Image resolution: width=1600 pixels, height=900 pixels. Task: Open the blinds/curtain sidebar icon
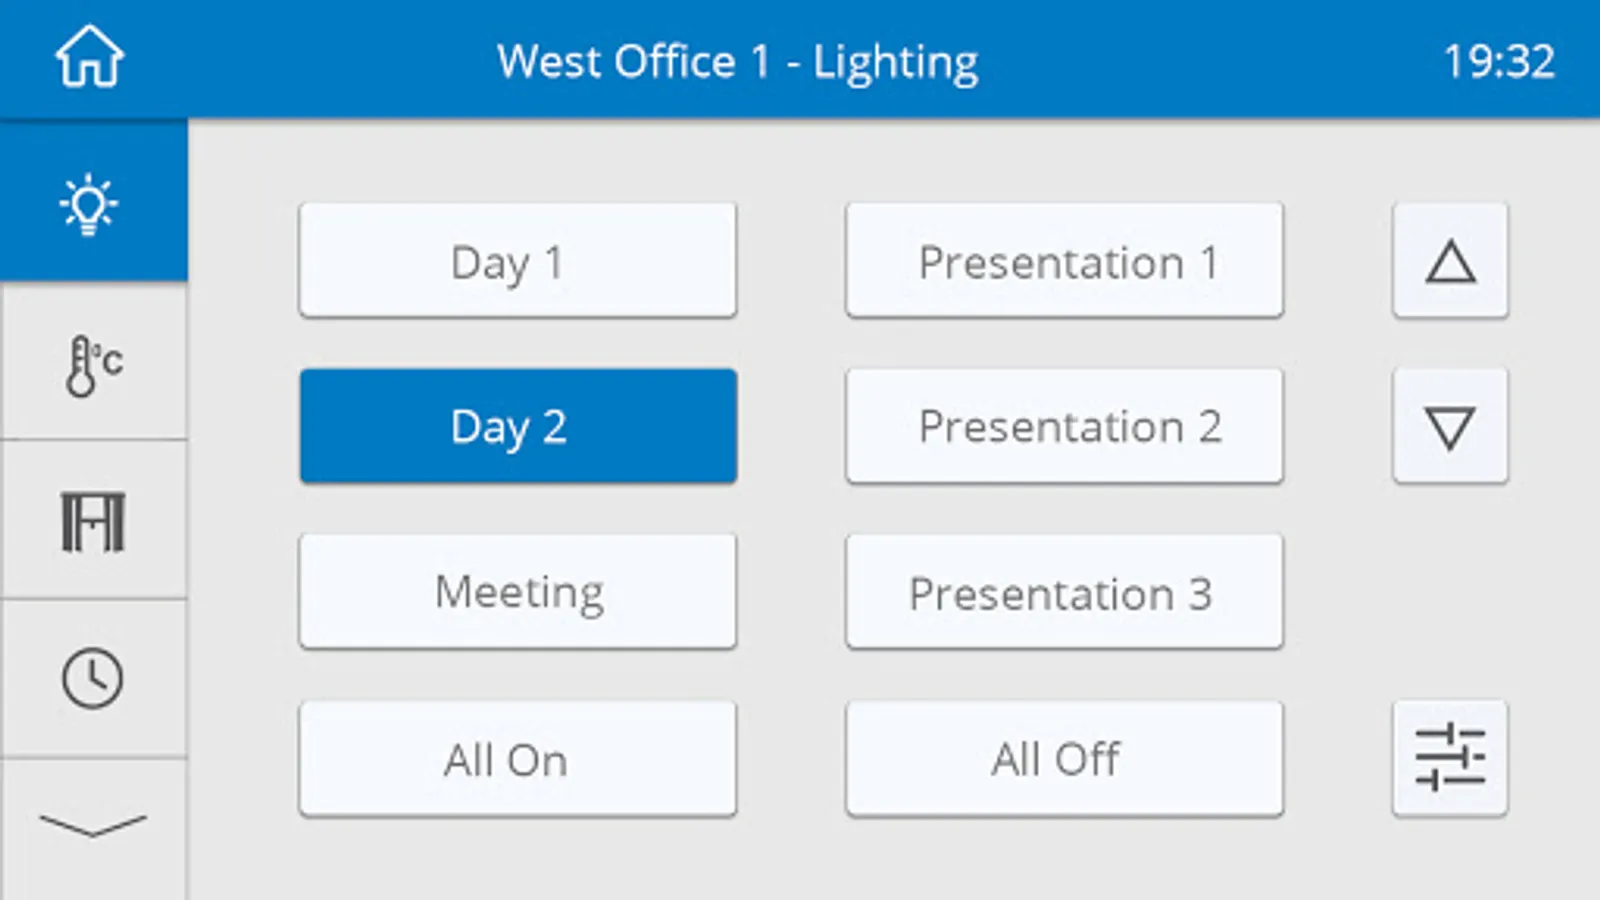pos(93,521)
